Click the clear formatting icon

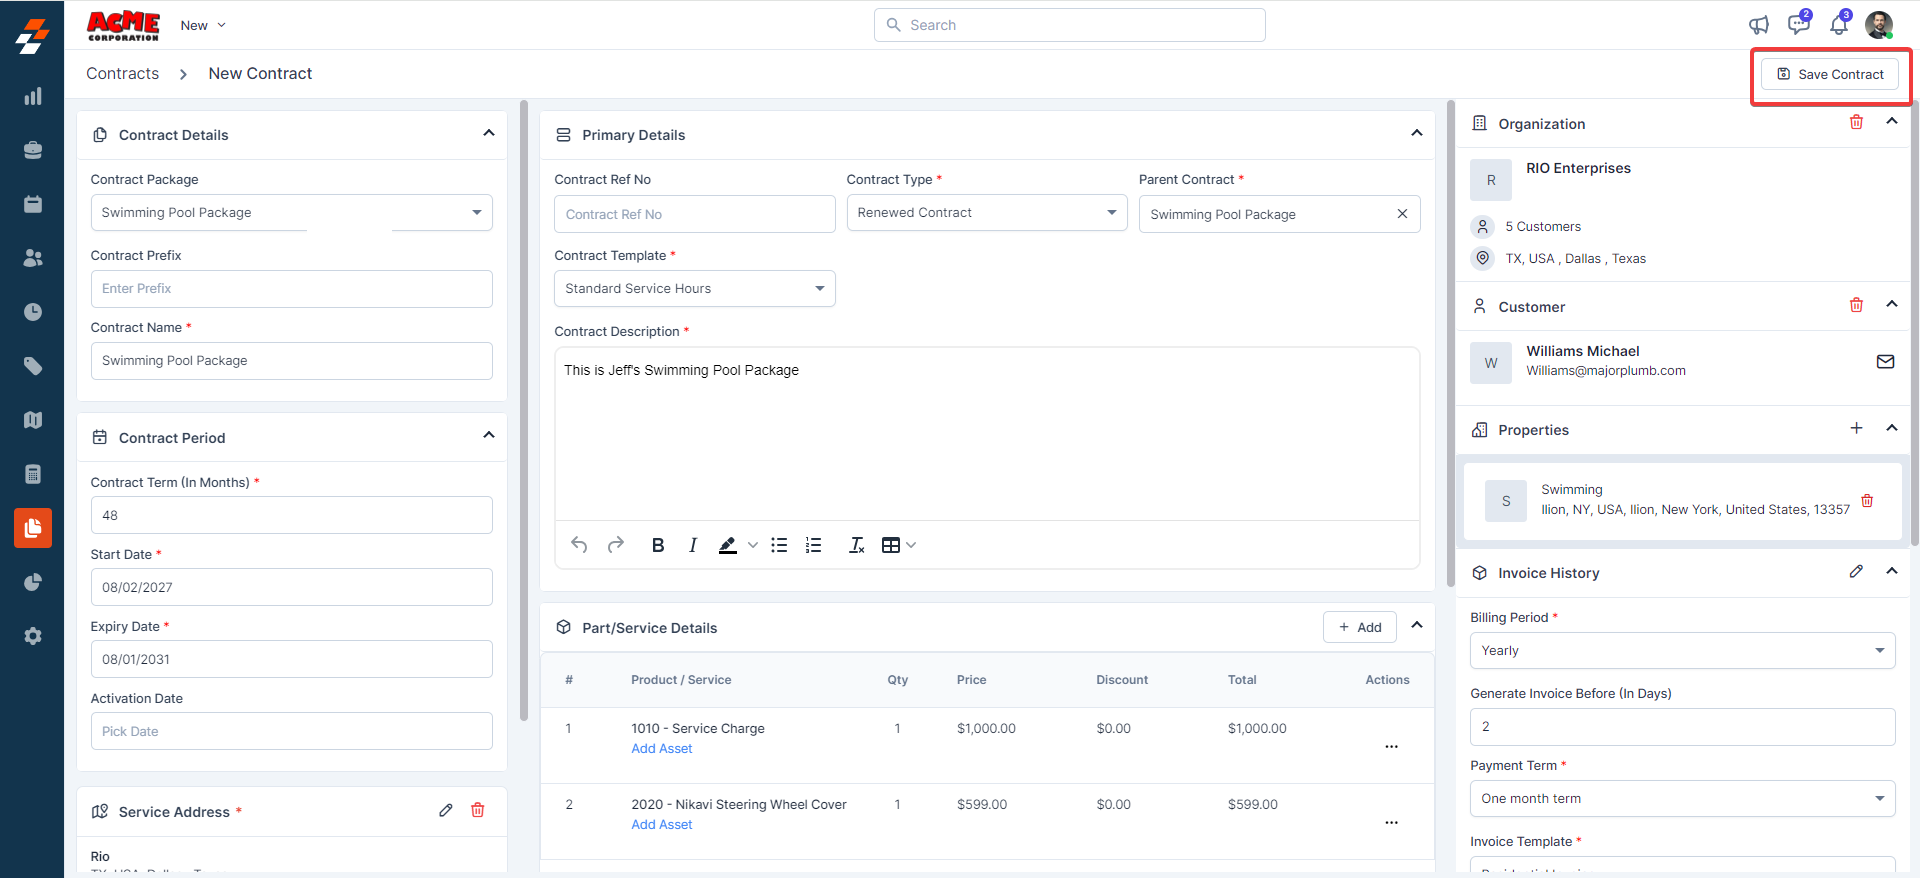856,545
